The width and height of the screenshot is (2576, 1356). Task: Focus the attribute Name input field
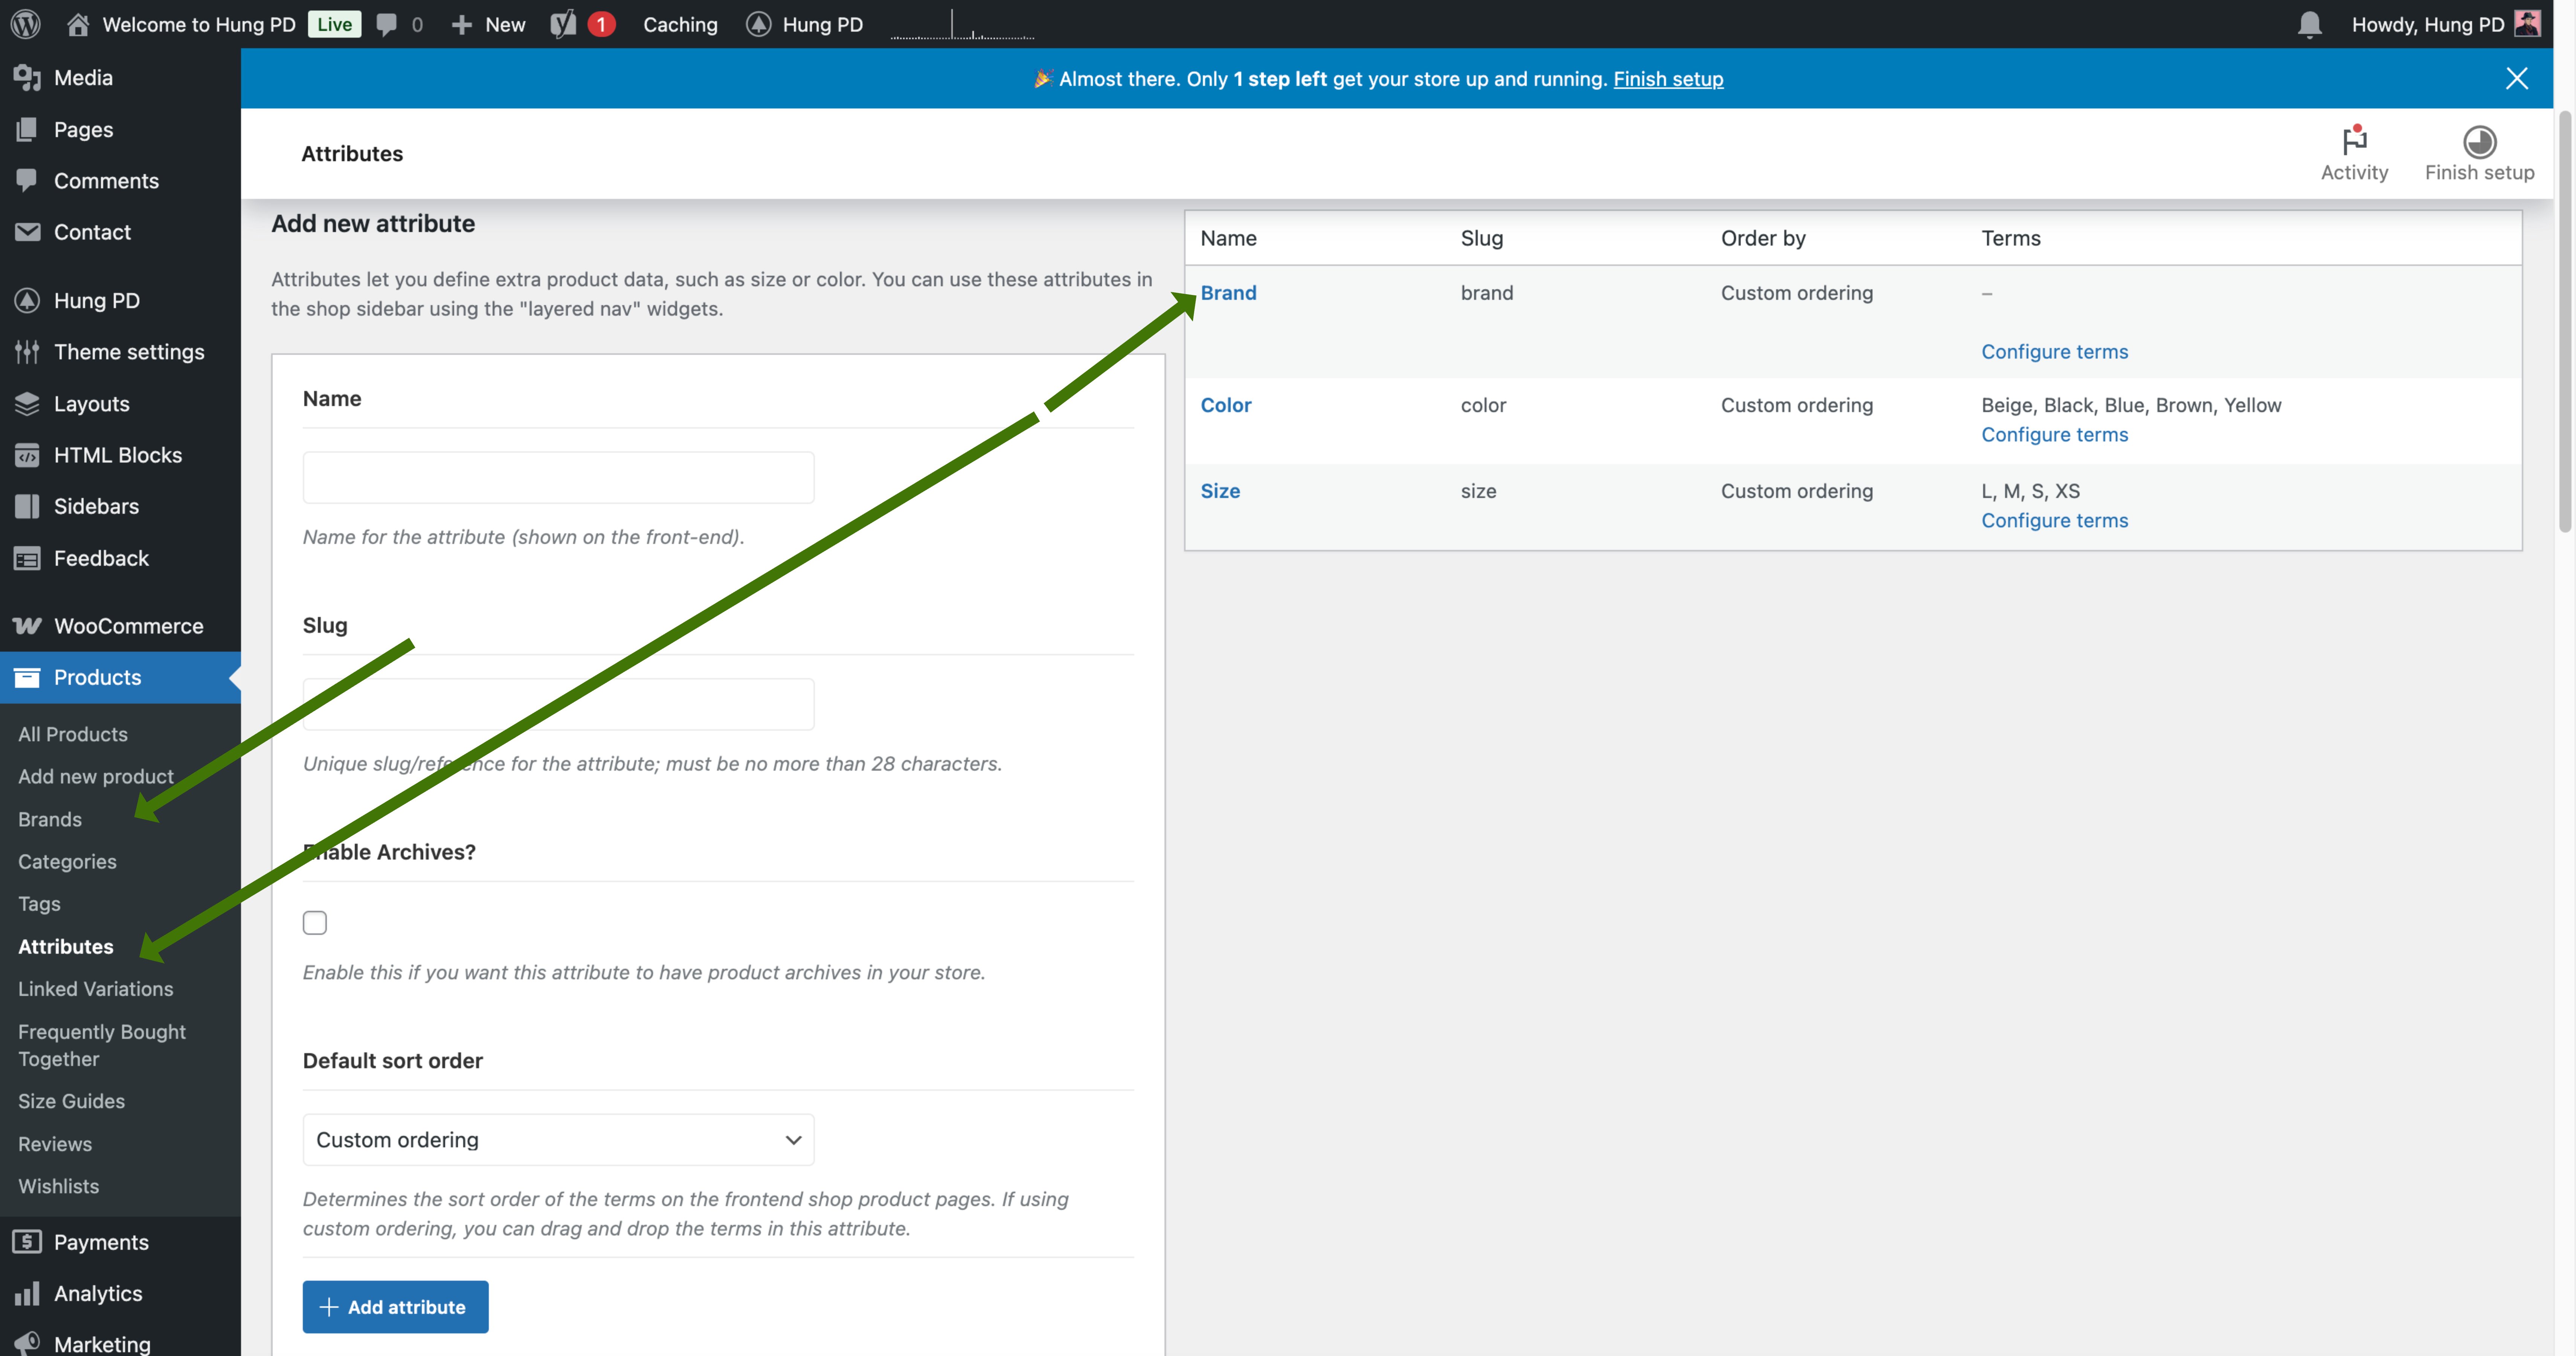pyautogui.click(x=558, y=477)
